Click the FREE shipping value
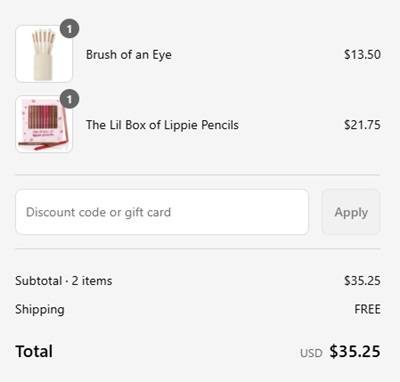 (x=367, y=309)
